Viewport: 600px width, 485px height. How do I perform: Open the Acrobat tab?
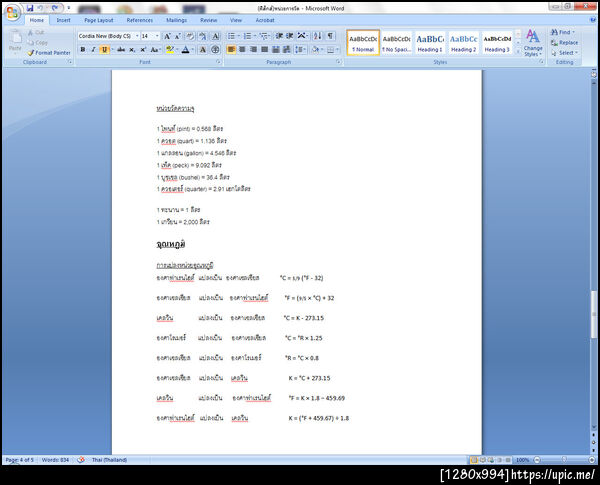click(x=265, y=20)
